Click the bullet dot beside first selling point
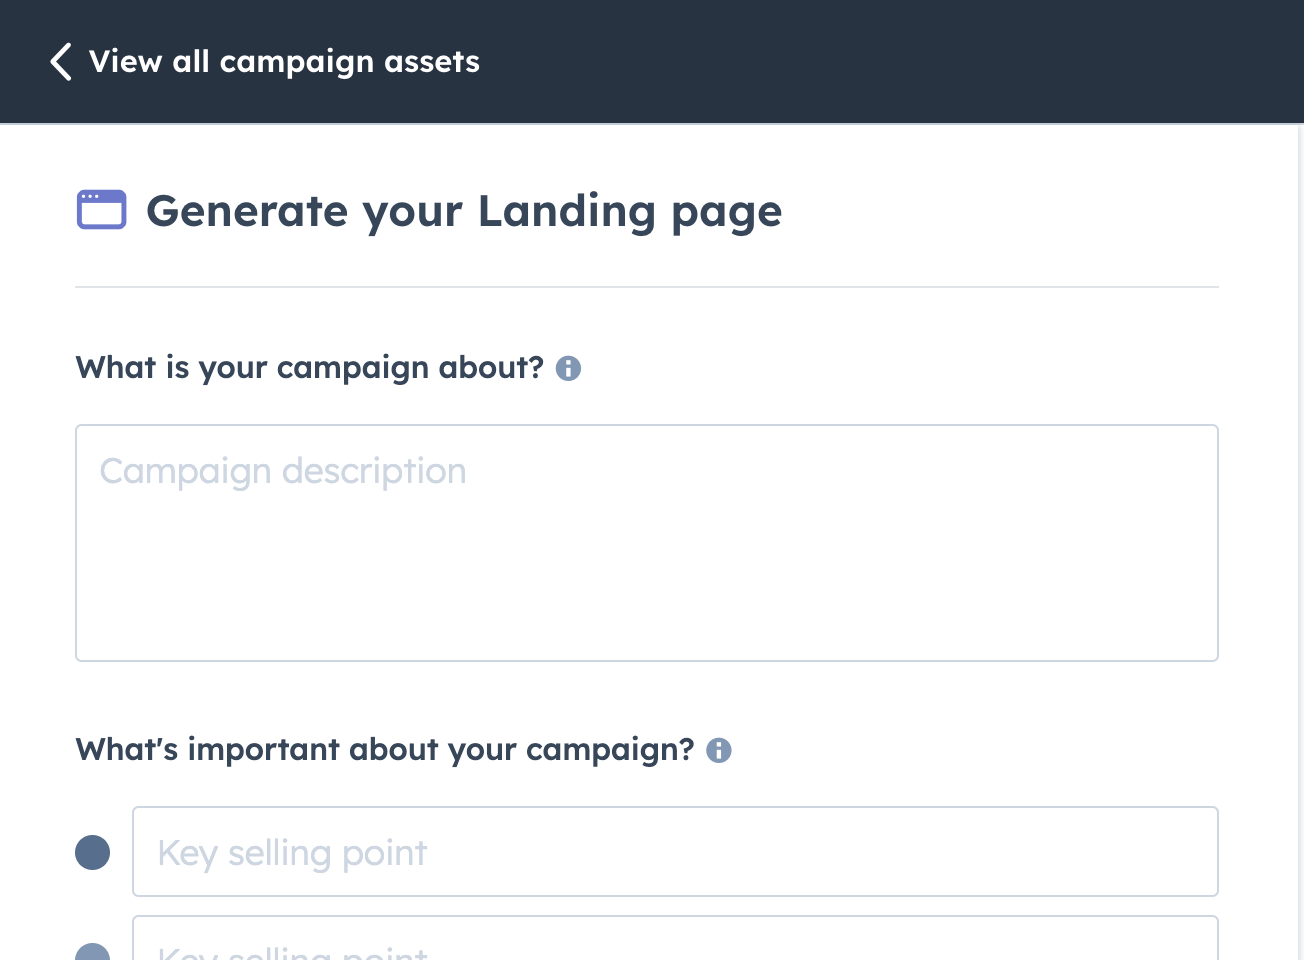 point(93,851)
